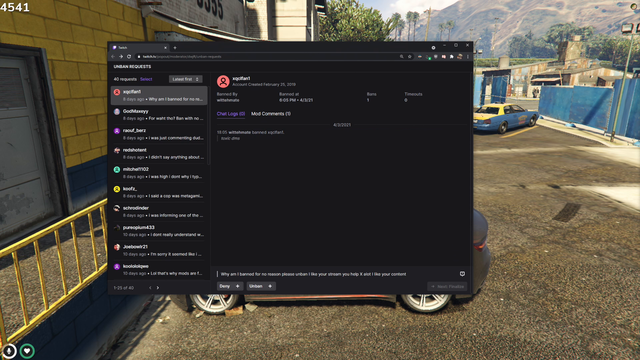The height and width of the screenshot is (360, 640).
Task: Click the Next: Finalize button
Action: [447, 287]
